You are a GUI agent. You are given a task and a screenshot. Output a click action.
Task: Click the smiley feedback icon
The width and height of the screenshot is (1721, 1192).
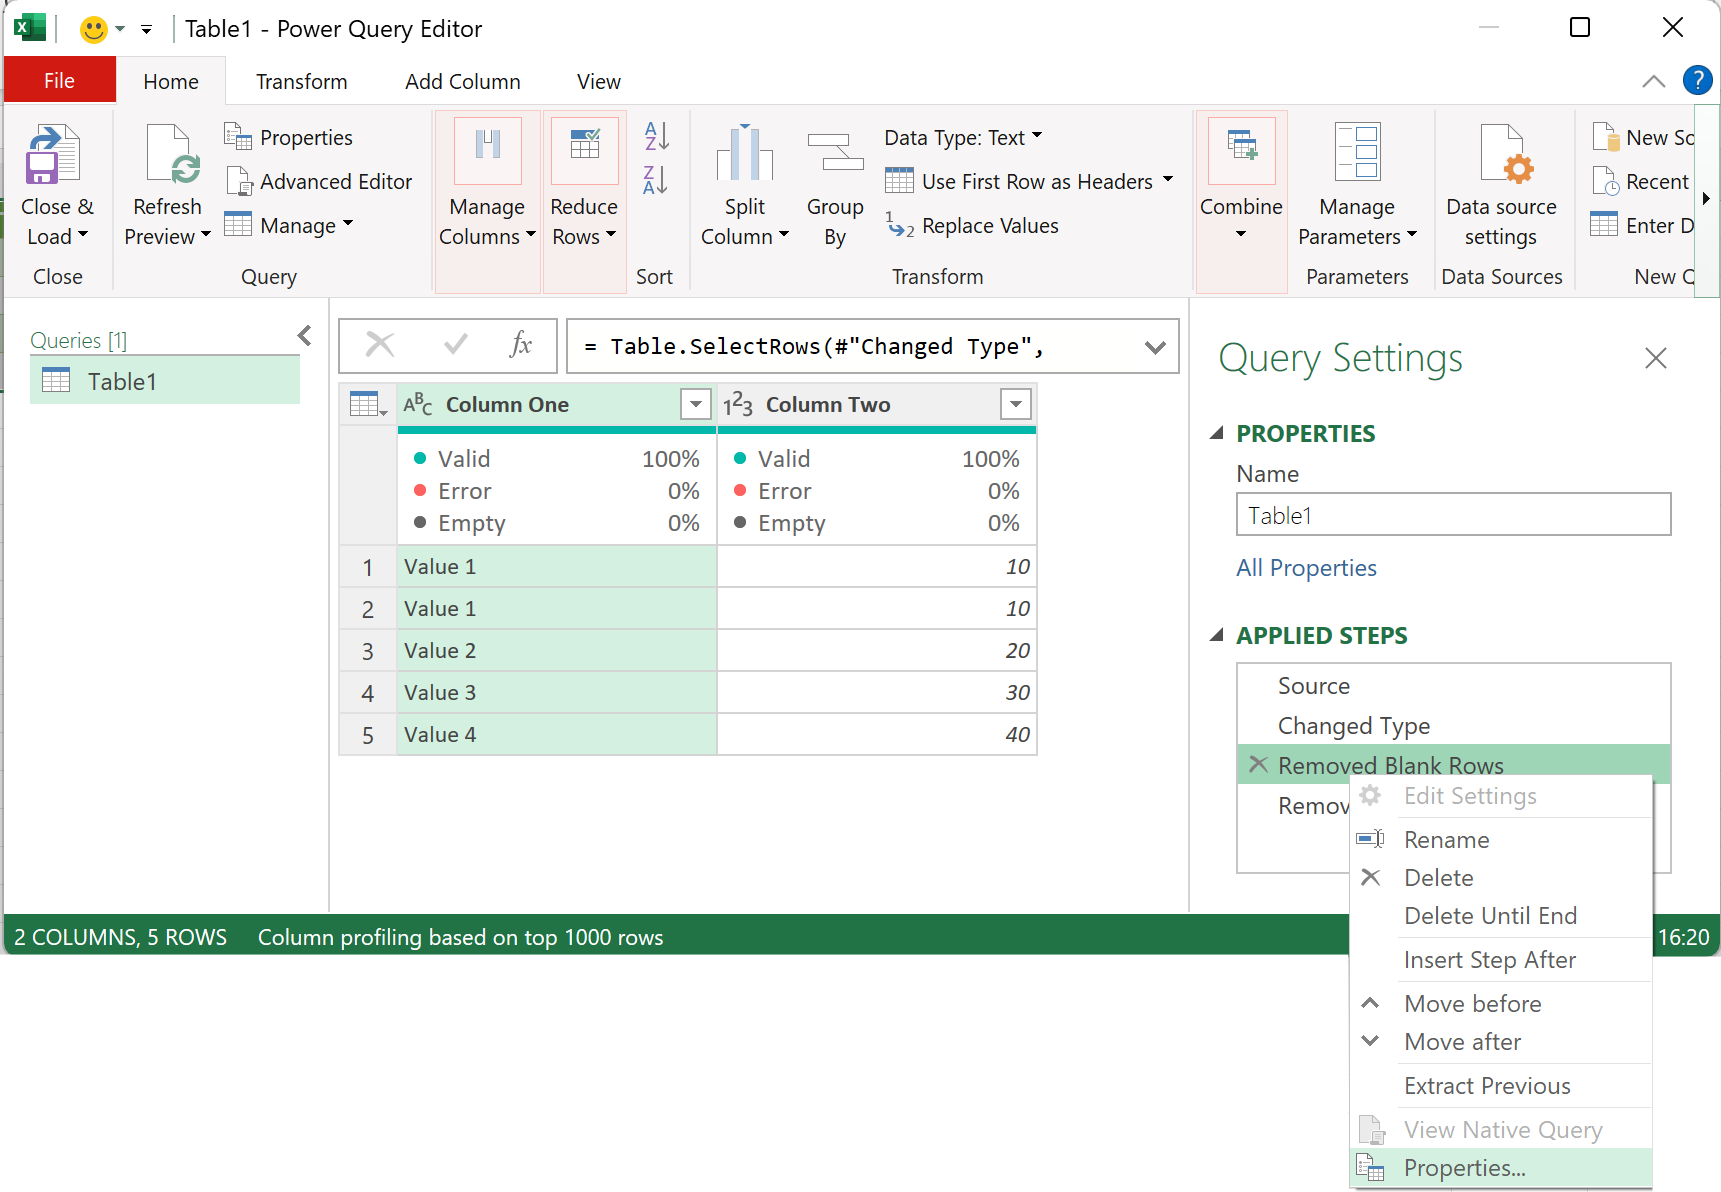93,29
